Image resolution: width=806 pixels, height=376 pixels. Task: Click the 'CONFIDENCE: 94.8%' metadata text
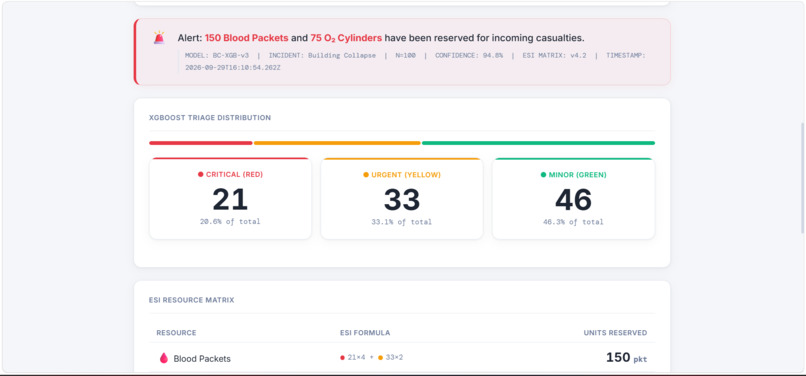[469, 55]
